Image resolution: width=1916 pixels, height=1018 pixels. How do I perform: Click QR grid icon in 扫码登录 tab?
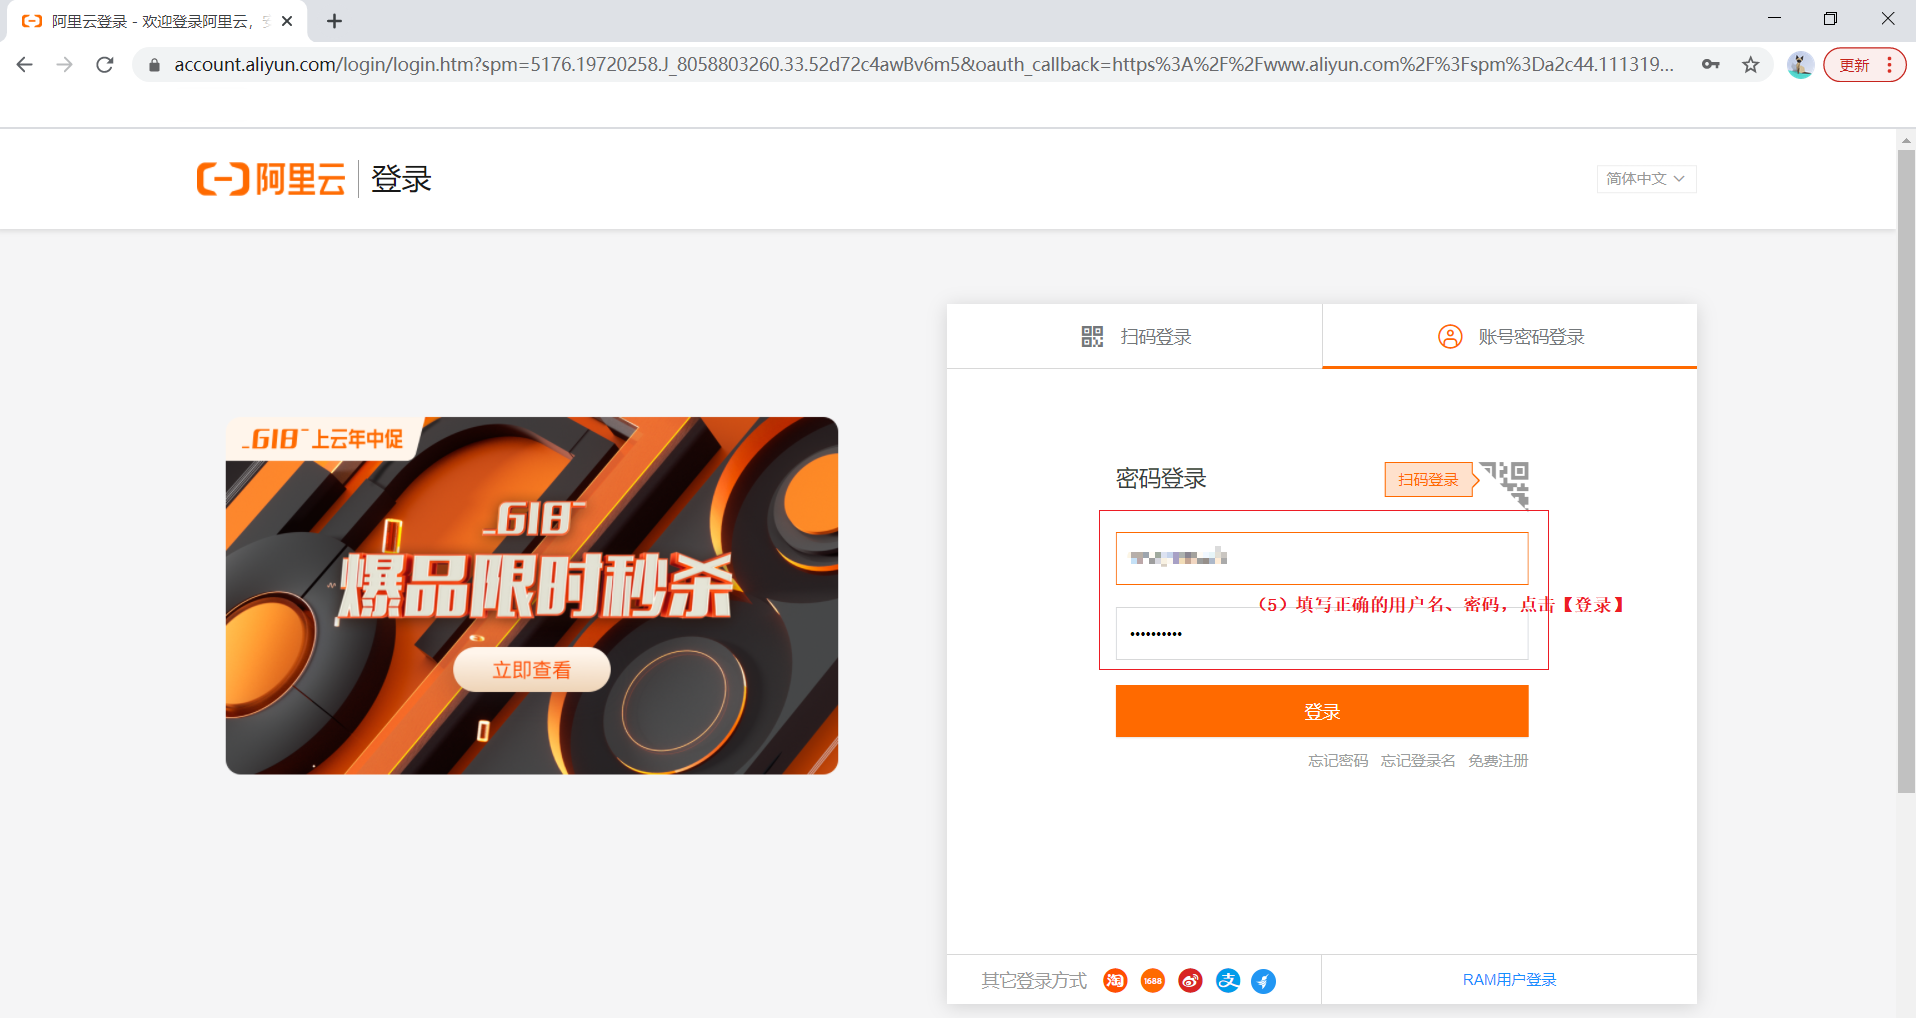(1092, 337)
